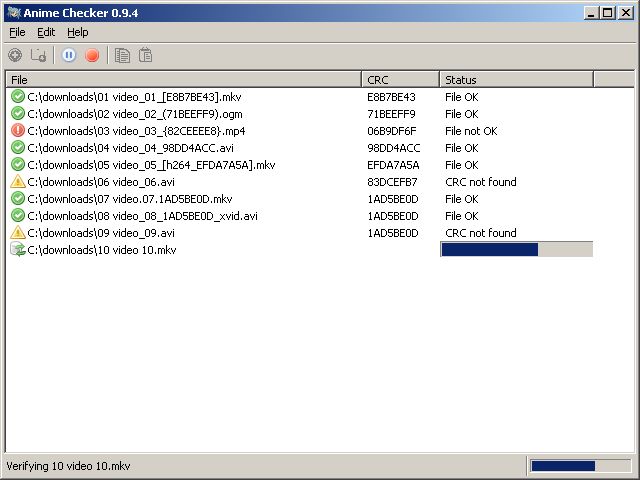Pause verification with the blue pause button

pos(69,55)
